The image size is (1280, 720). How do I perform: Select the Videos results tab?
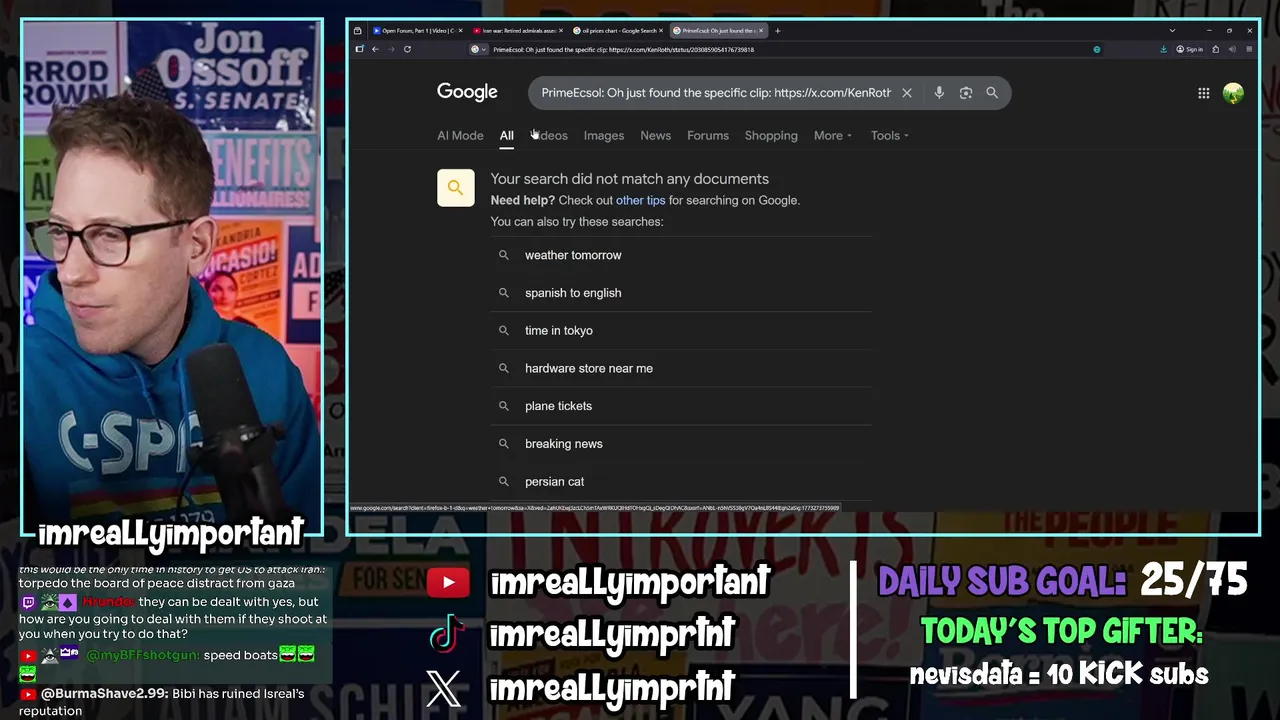549,135
